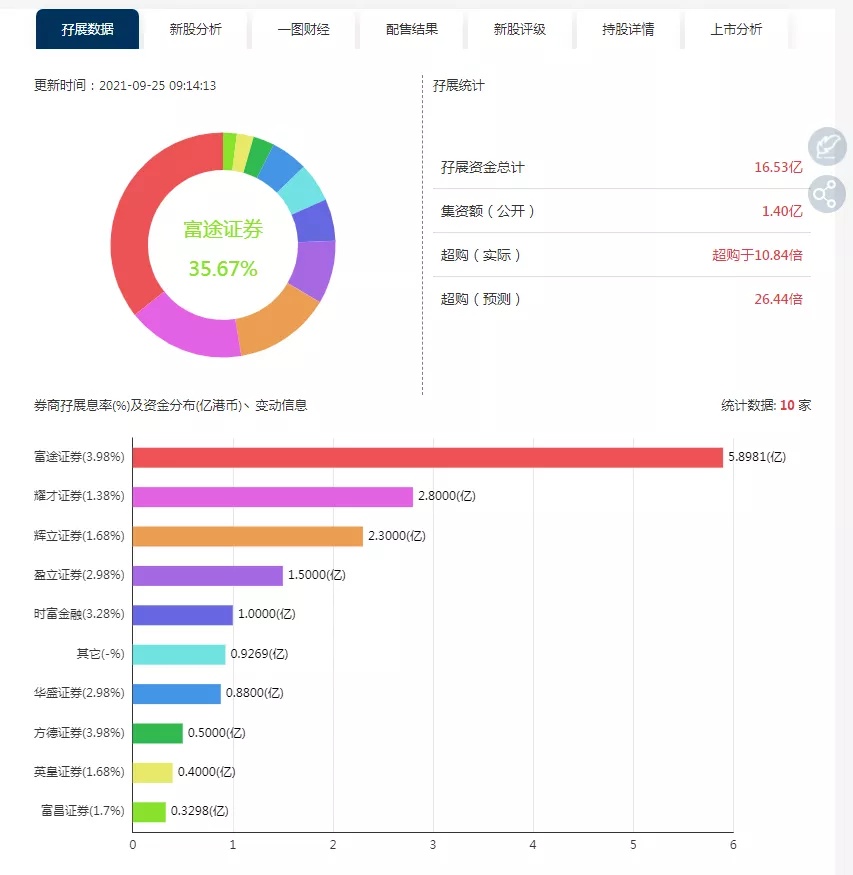Image resolution: width=853 pixels, height=875 pixels.
Task: Click the label 时富金融(3.28%)
Action: pyautogui.click(x=79, y=614)
